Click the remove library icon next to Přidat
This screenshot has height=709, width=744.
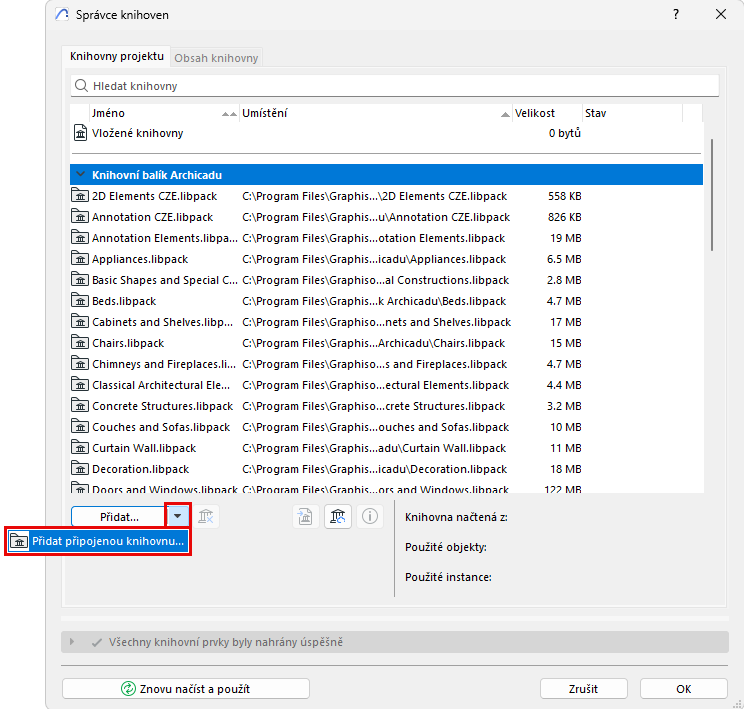point(205,516)
